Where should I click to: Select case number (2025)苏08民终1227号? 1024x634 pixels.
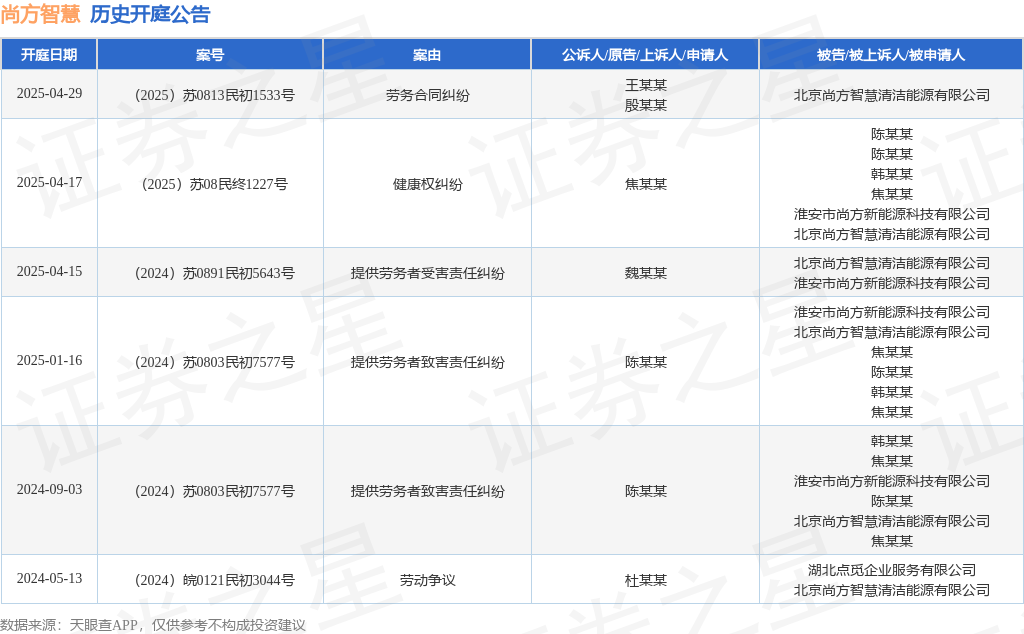214,184
